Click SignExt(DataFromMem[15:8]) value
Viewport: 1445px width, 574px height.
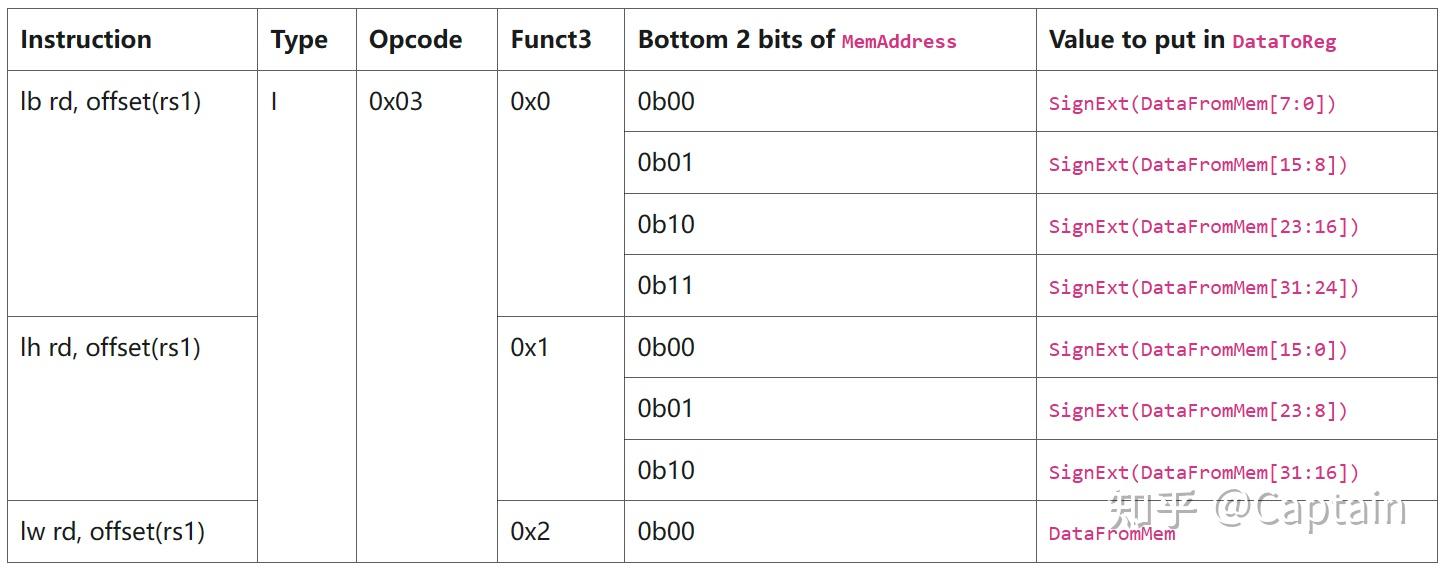point(1198,165)
